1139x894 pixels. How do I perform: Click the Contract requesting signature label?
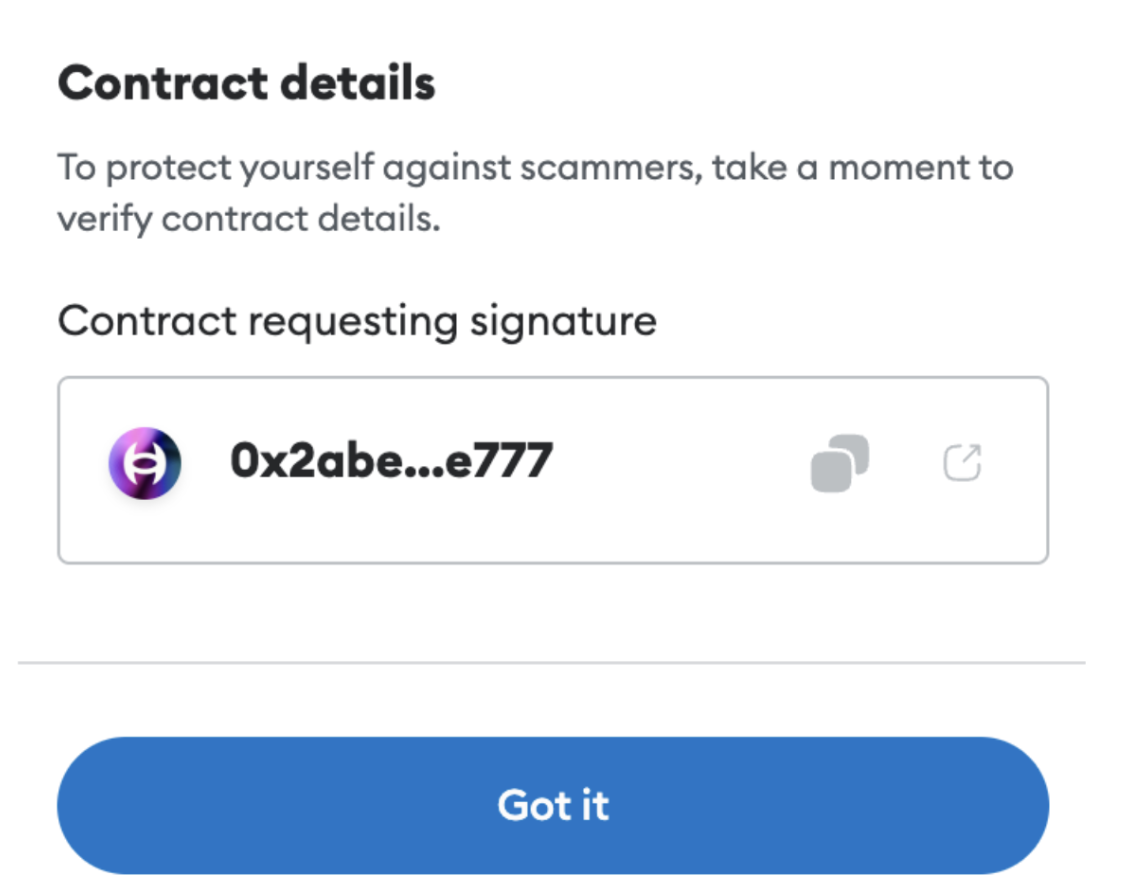[x=357, y=321]
